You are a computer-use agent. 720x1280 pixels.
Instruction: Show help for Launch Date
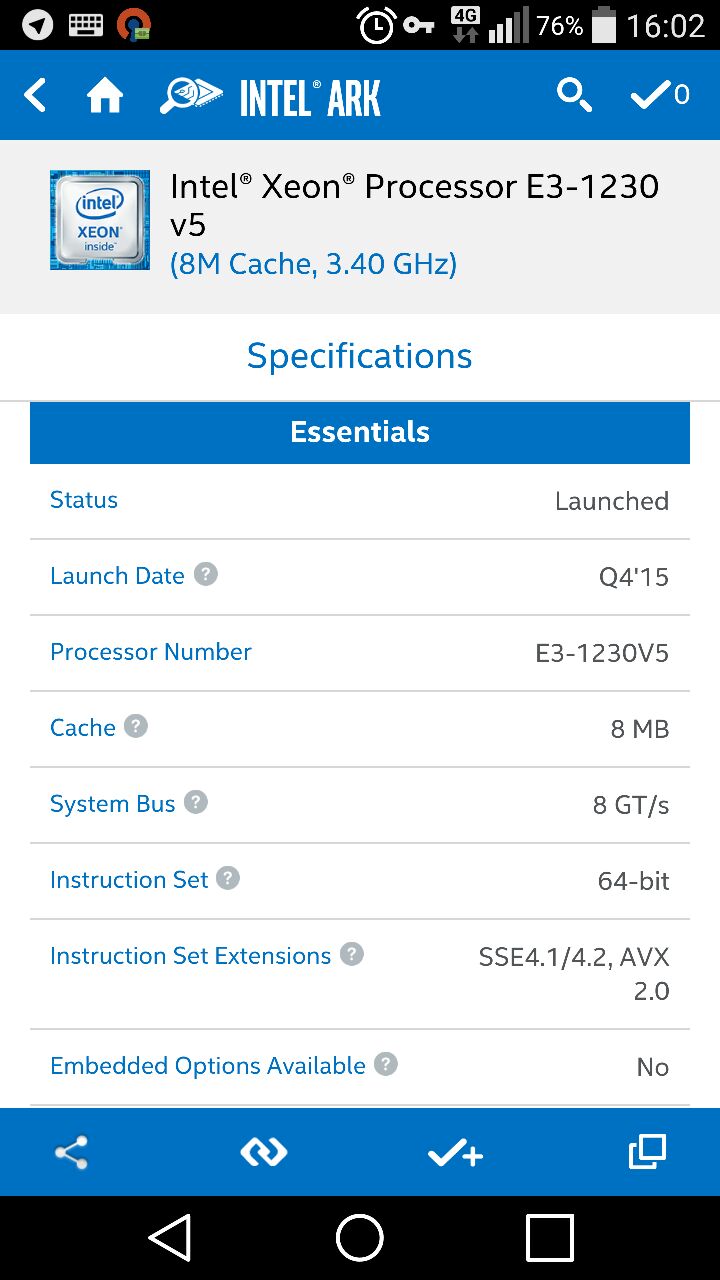[206, 574]
